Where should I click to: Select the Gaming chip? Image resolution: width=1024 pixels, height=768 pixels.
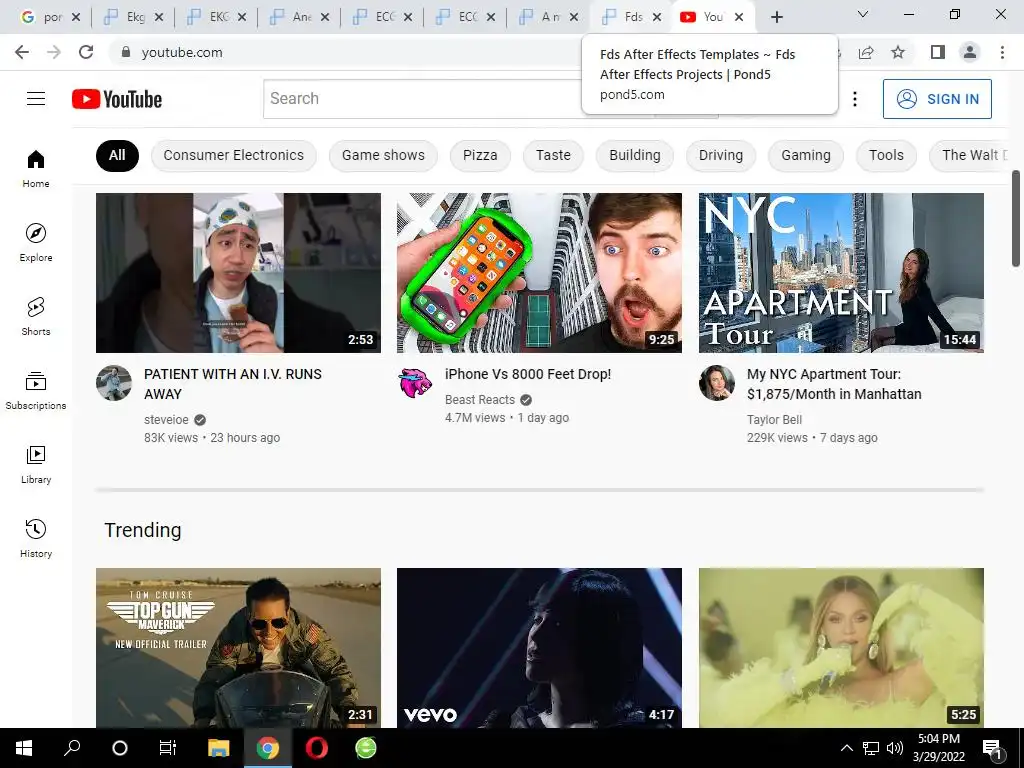coord(806,155)
